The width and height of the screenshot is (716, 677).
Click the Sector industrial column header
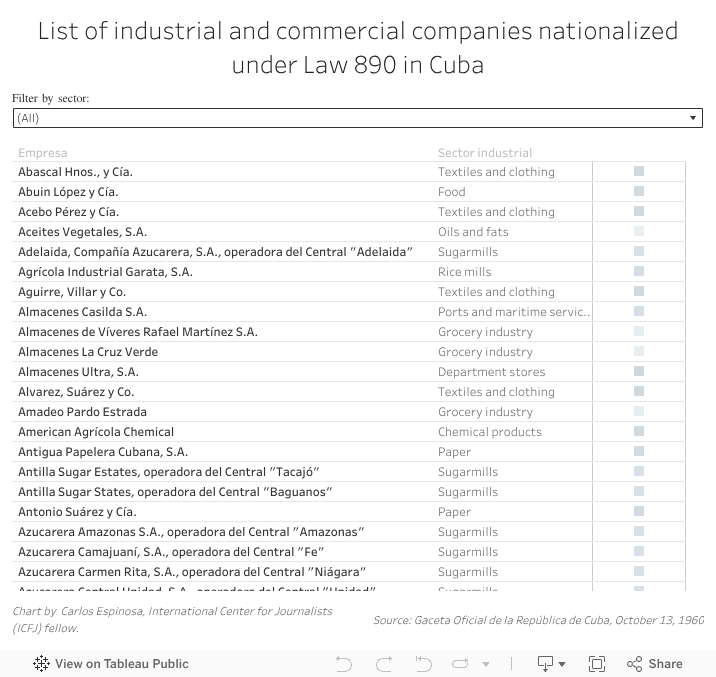click(x=485, y=153)
